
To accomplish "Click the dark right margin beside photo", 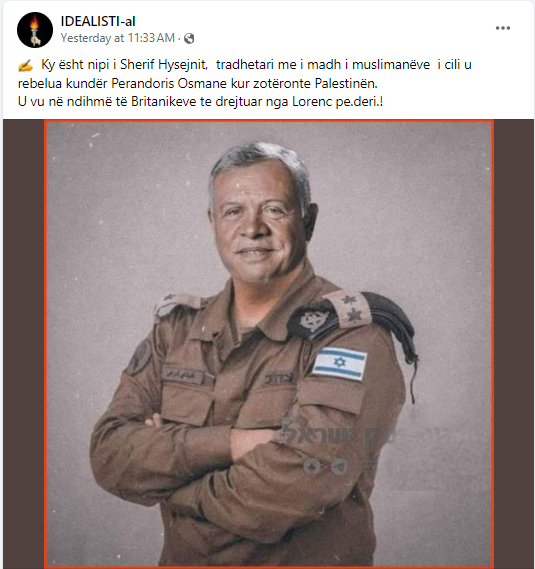I will (x=514, y=343).
